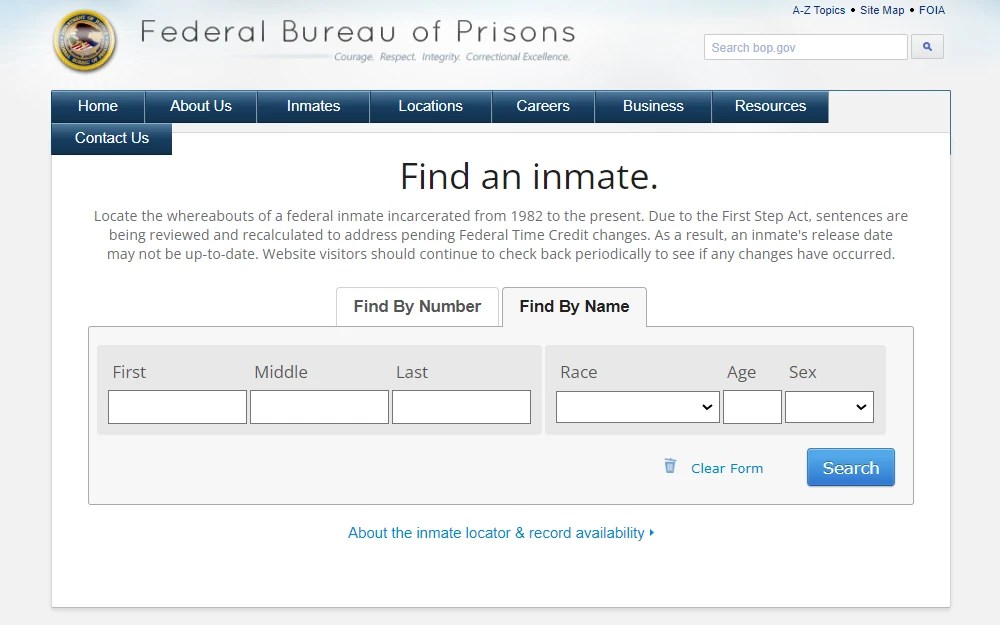Navigate to the Careers section
1000x625 pixels.
coord(542,106)
